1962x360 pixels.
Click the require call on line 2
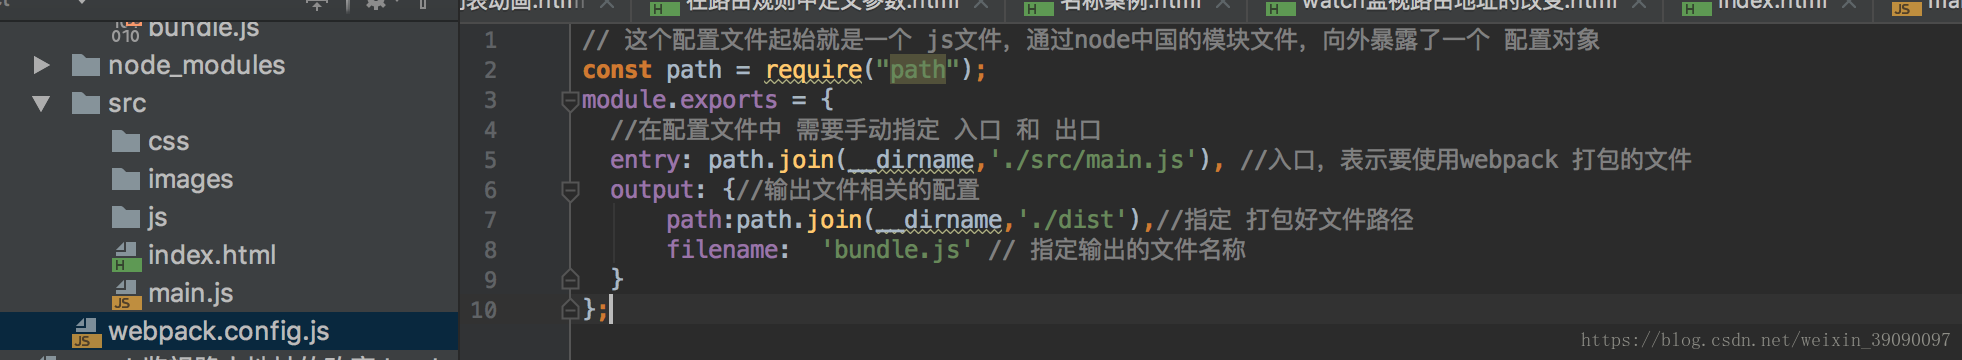(x=813, y=70)
